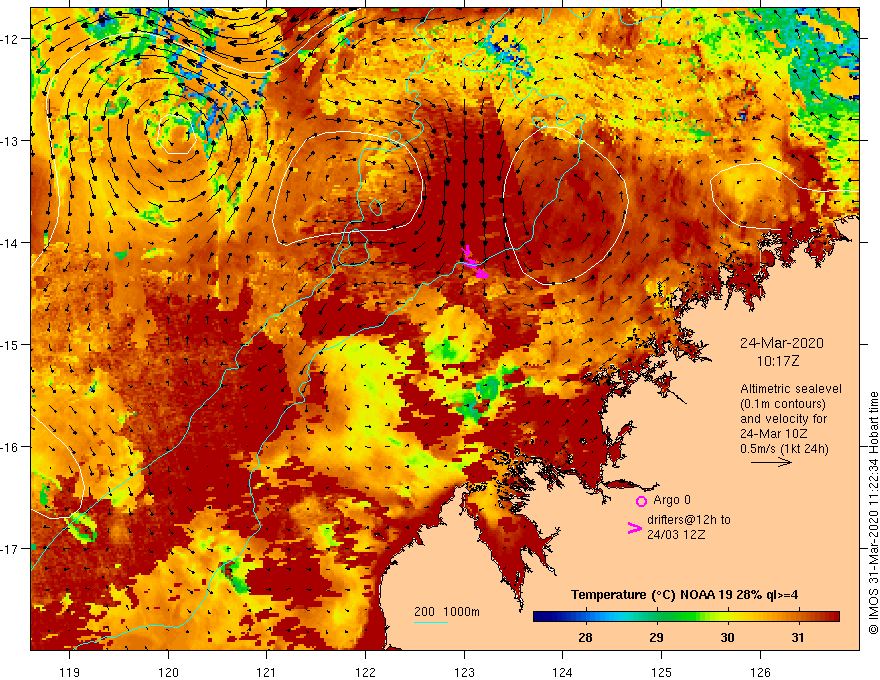Click the magenta drifter arrowhead in legend
This screenshot has height=680, width=880.
pos(634,527)
